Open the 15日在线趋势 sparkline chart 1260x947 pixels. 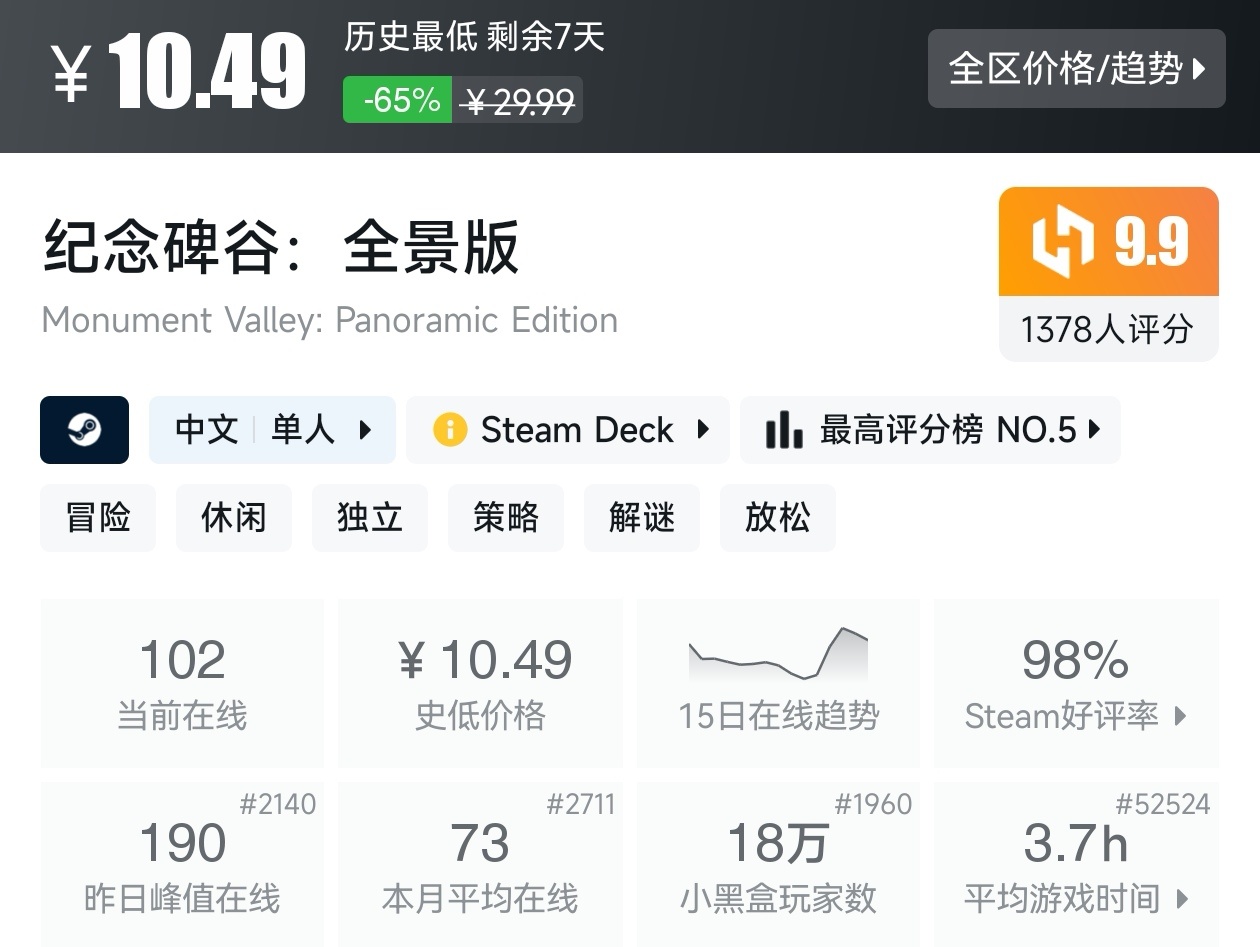778,655
